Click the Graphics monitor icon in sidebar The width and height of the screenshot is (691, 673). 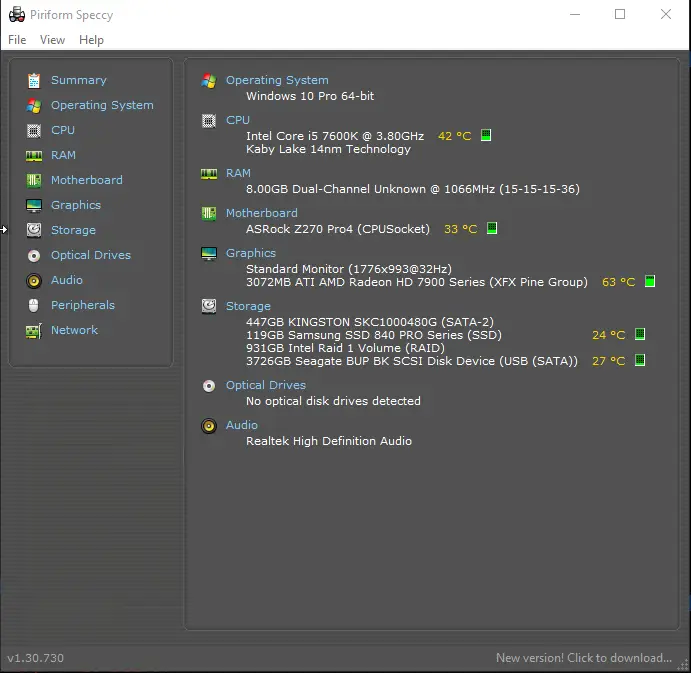point(34,205)
